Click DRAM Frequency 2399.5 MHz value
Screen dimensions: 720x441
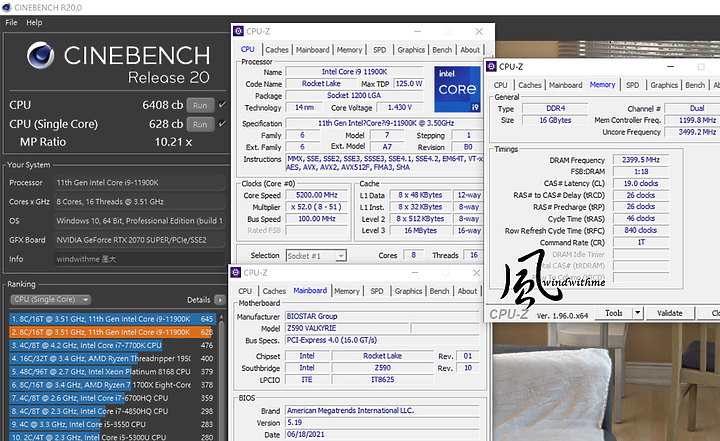click(x=641, y=160)
